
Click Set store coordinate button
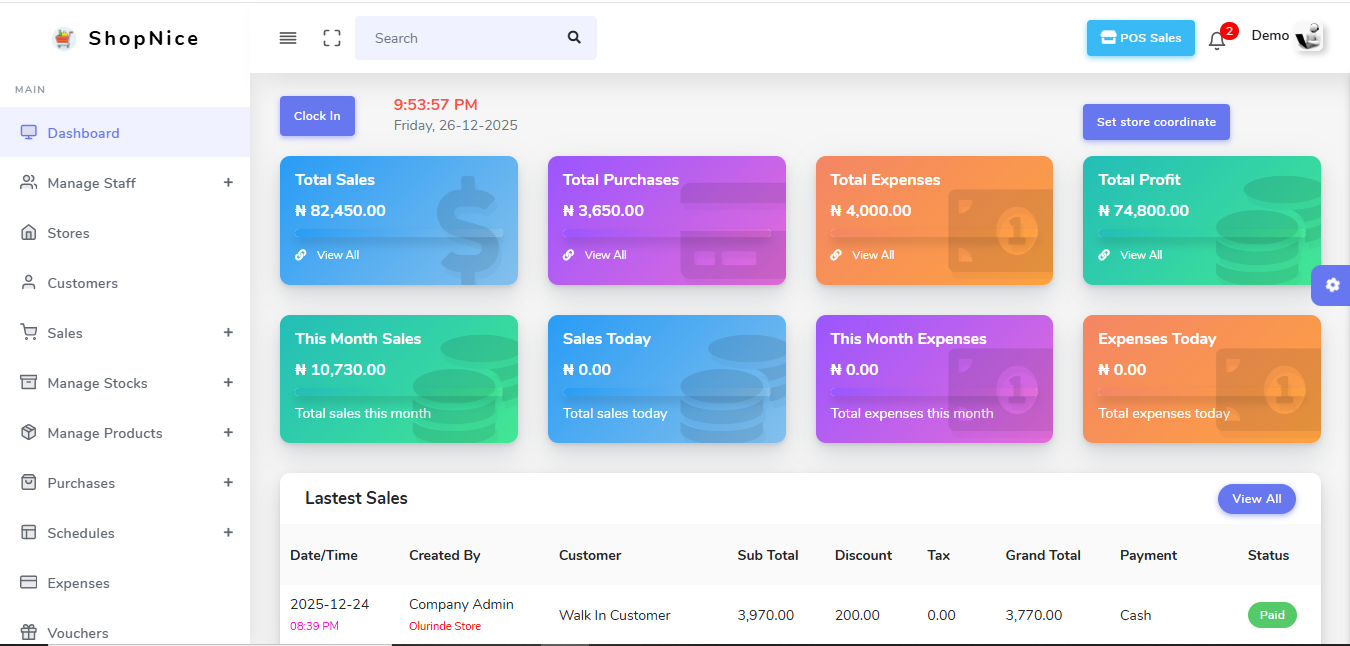click(1156, 122)
